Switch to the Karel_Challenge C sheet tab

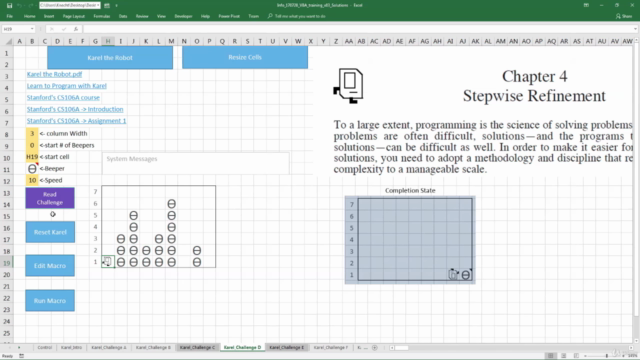click(x=197, y=347)
